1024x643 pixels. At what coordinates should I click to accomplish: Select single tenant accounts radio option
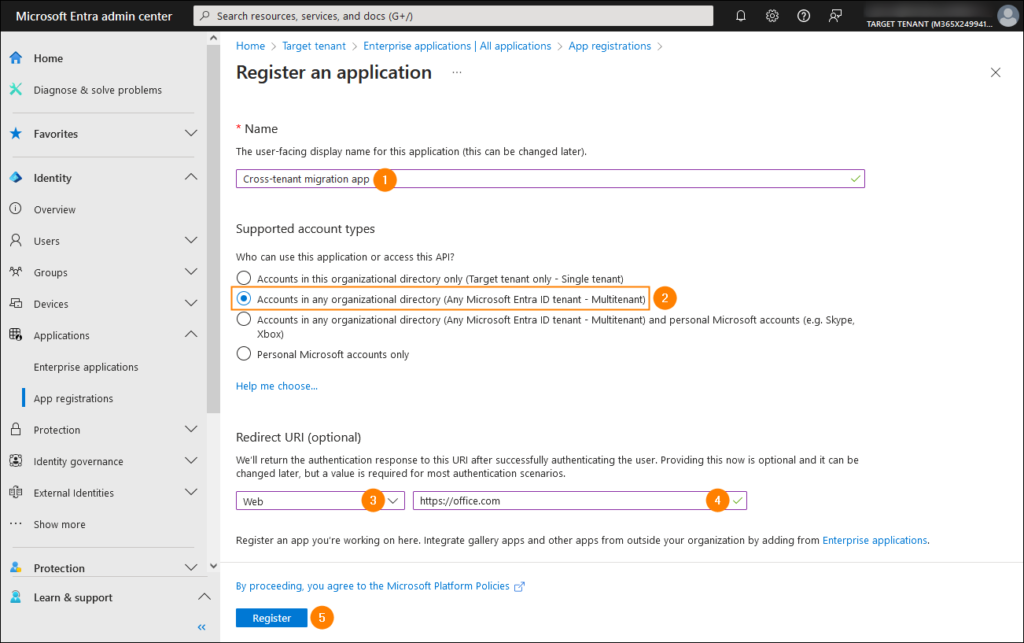[244, 278]
